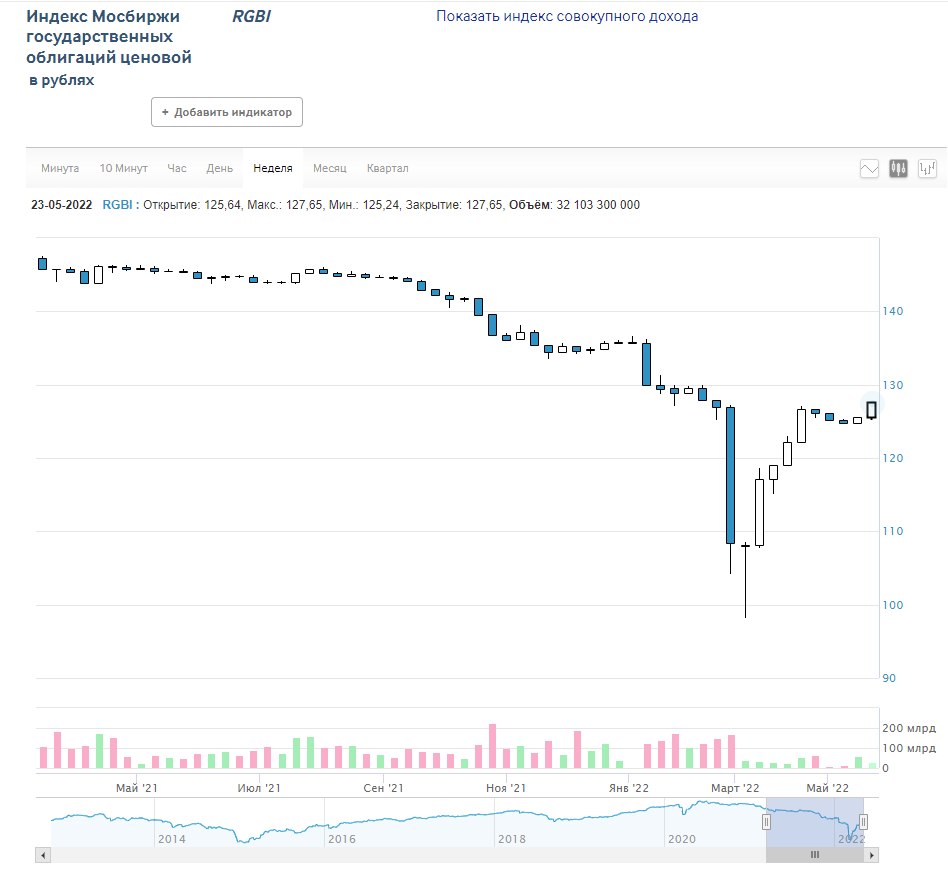948x888 pixels.
Task: Click the 2018 label in navigator
Action: click(x=511, y=839)
